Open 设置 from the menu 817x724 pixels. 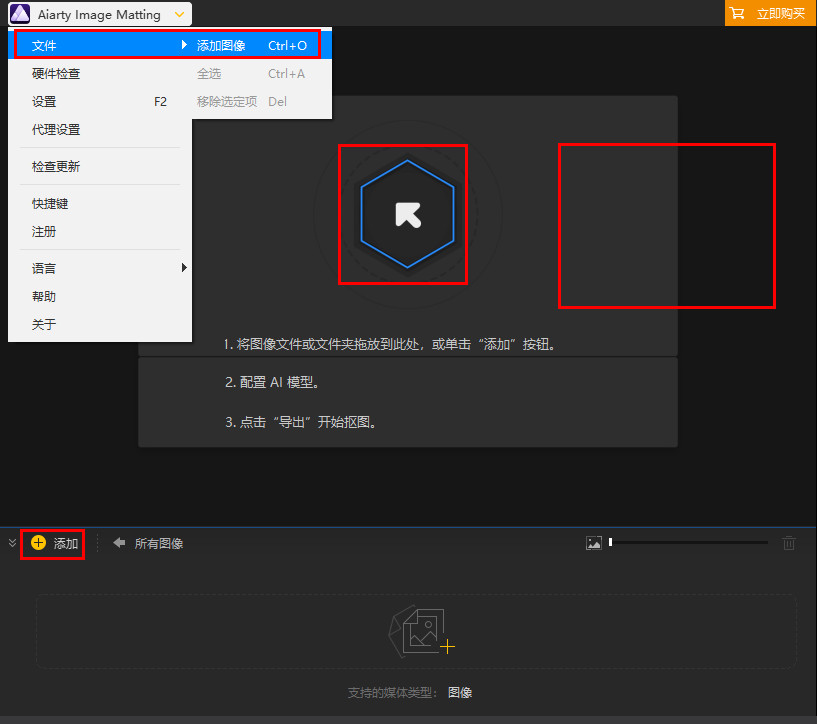pos(42,101)
